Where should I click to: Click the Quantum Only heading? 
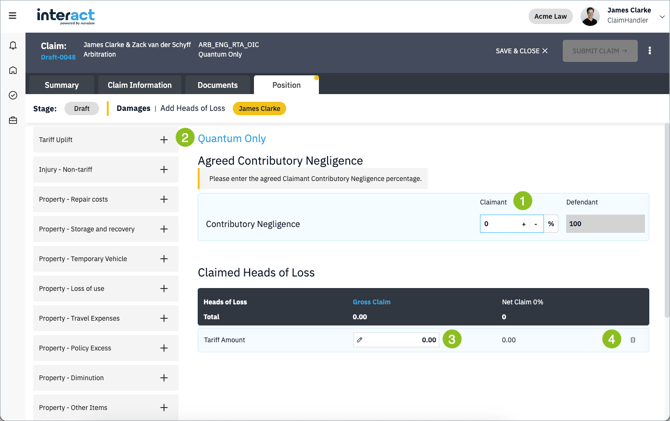pyautogui.click(x=232, y=138)
